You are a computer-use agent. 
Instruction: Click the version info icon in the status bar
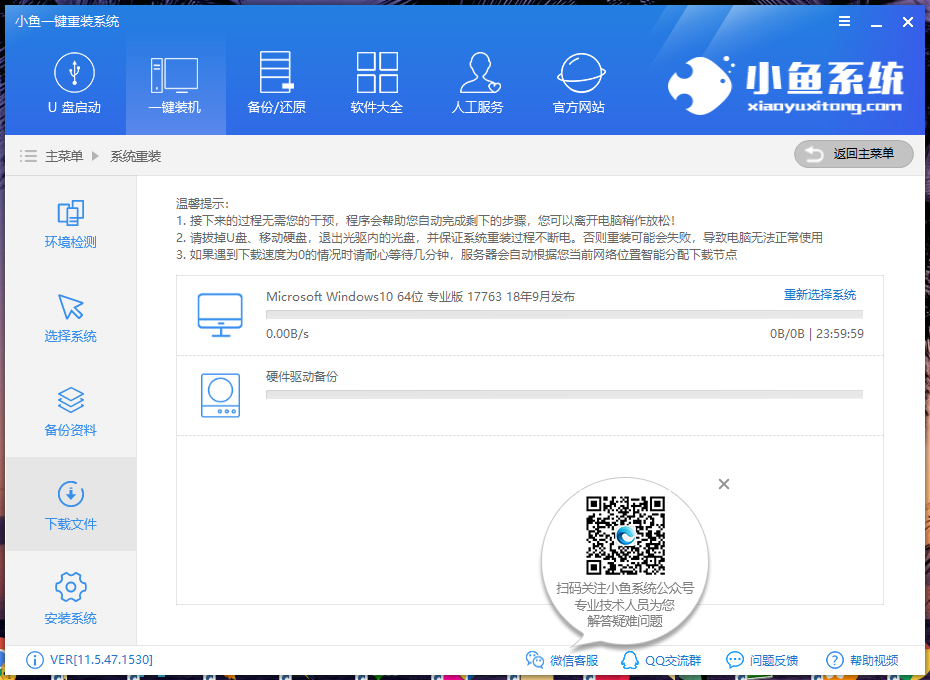34,660
